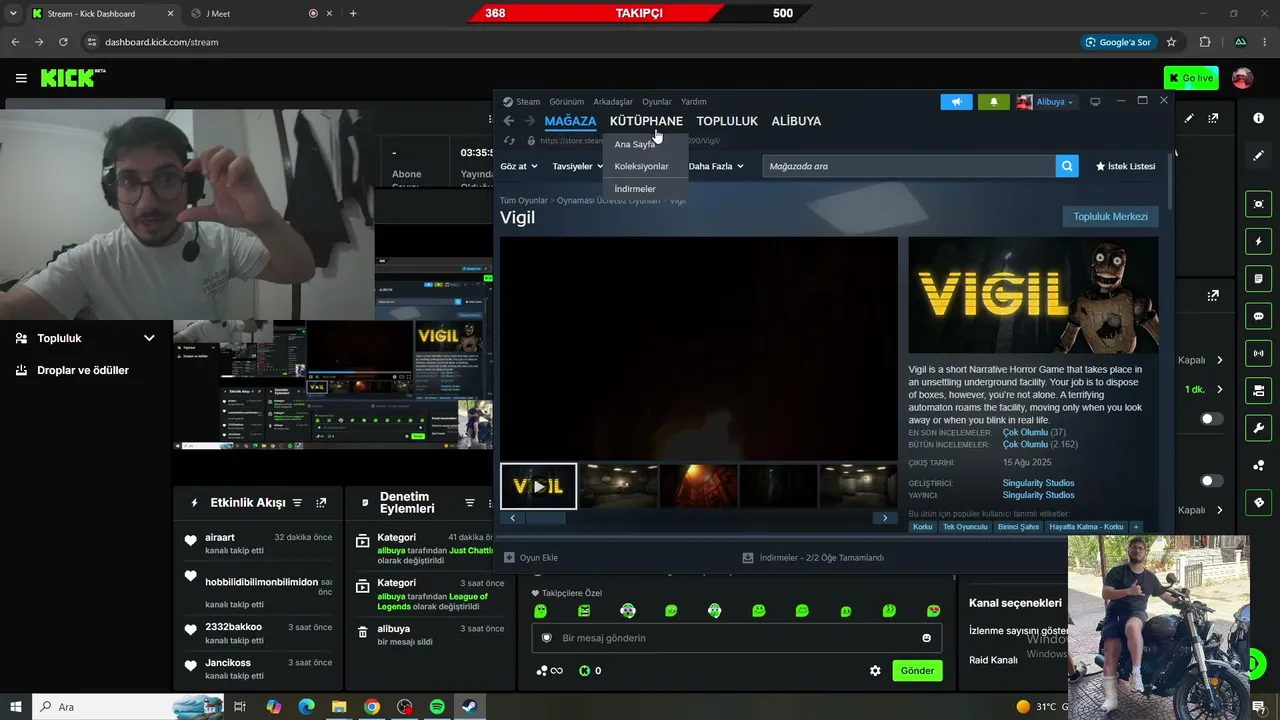Open the ALİBUYA profile tab

coord(796,121)
